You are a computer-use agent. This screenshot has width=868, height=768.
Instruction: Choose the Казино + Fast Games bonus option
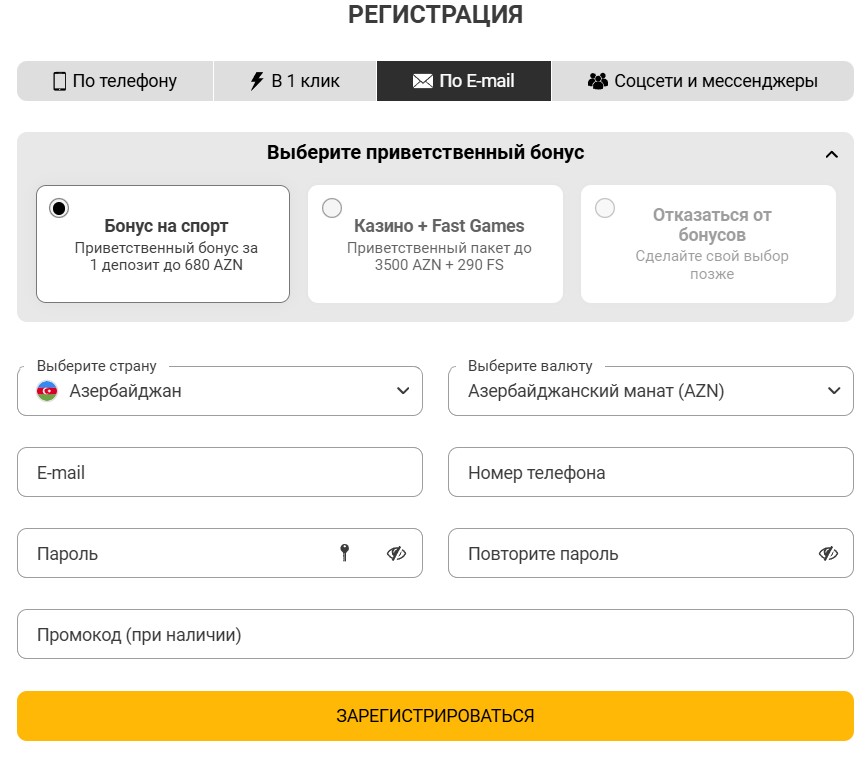(x=332, y=208)
